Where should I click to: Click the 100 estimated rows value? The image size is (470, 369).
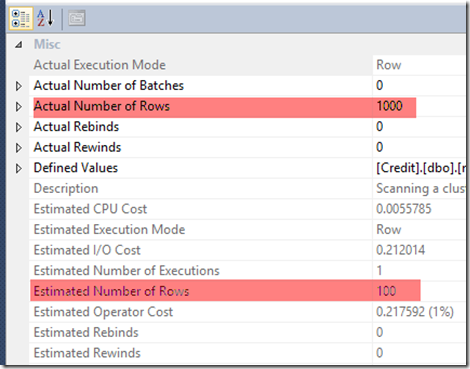coord(386,291)
